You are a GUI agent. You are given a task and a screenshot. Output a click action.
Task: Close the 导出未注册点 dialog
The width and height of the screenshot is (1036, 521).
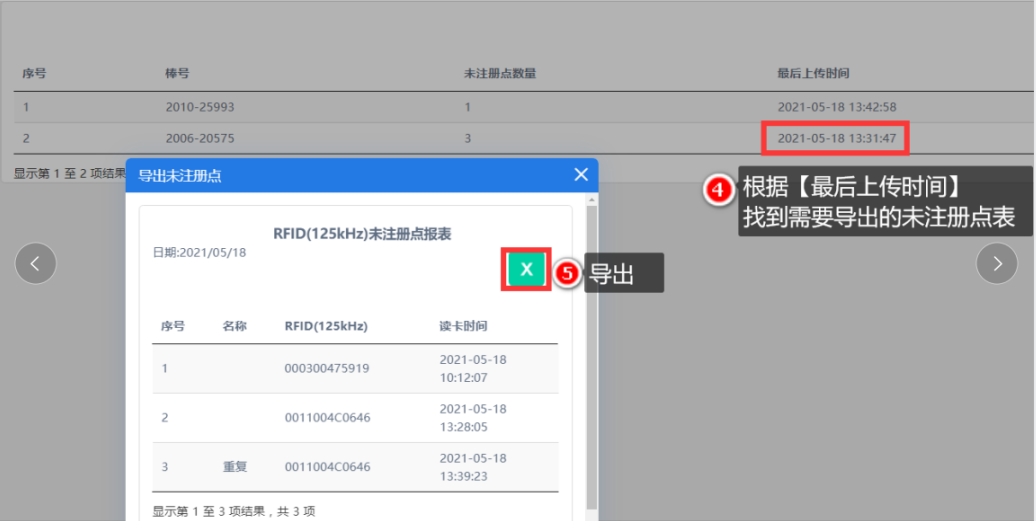coord(581,175)
